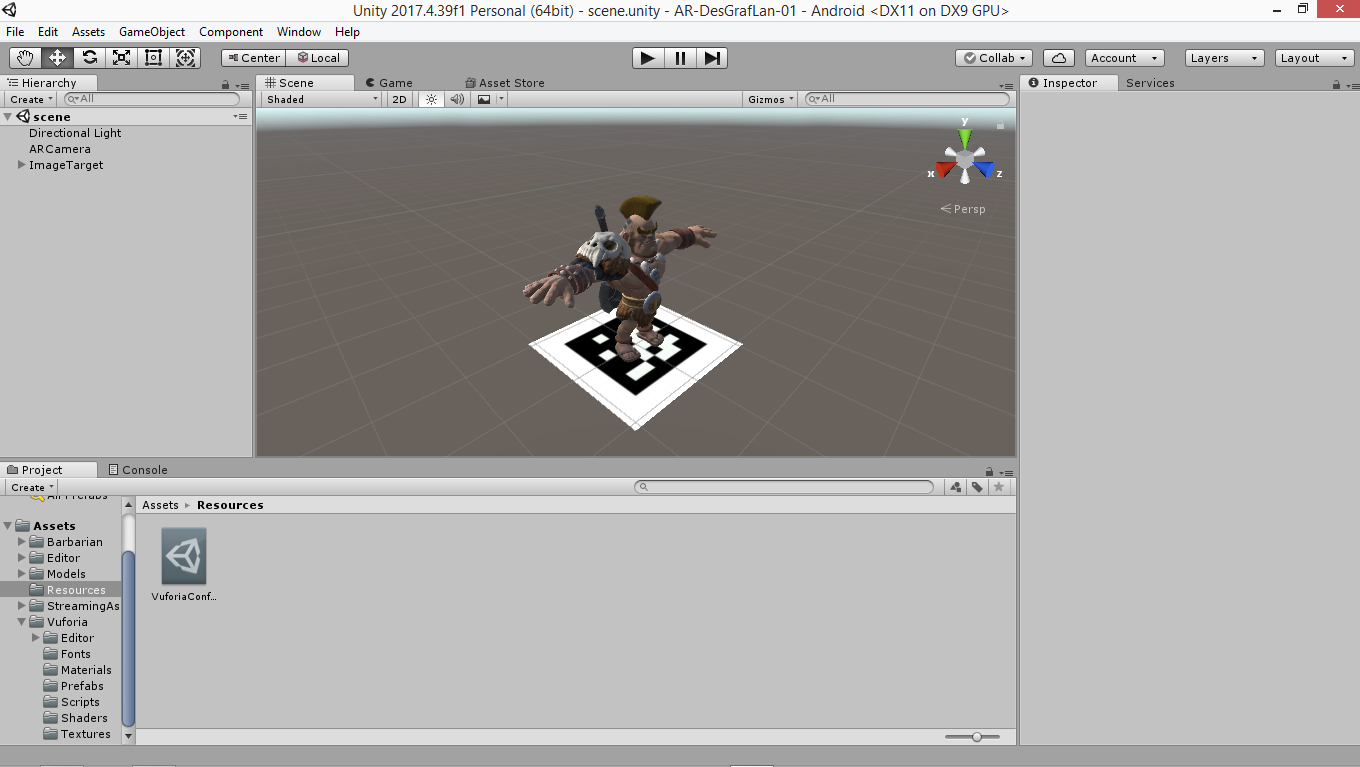This screenshot has height=767, width=1360.
Task: Click the green Y axis gizmo cone
Action: pyautogui.click(x=965, y=136)
